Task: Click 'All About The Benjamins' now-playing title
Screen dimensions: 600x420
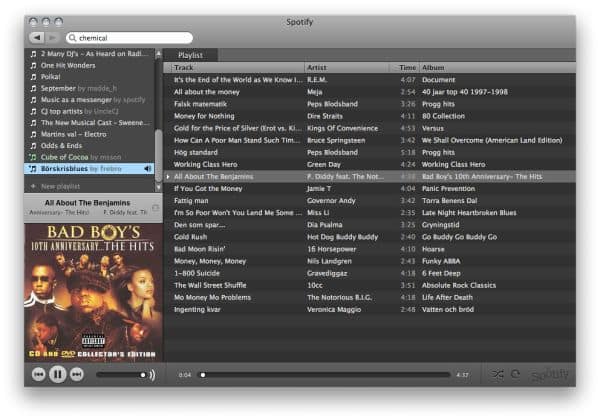Action: coord(87,203)
